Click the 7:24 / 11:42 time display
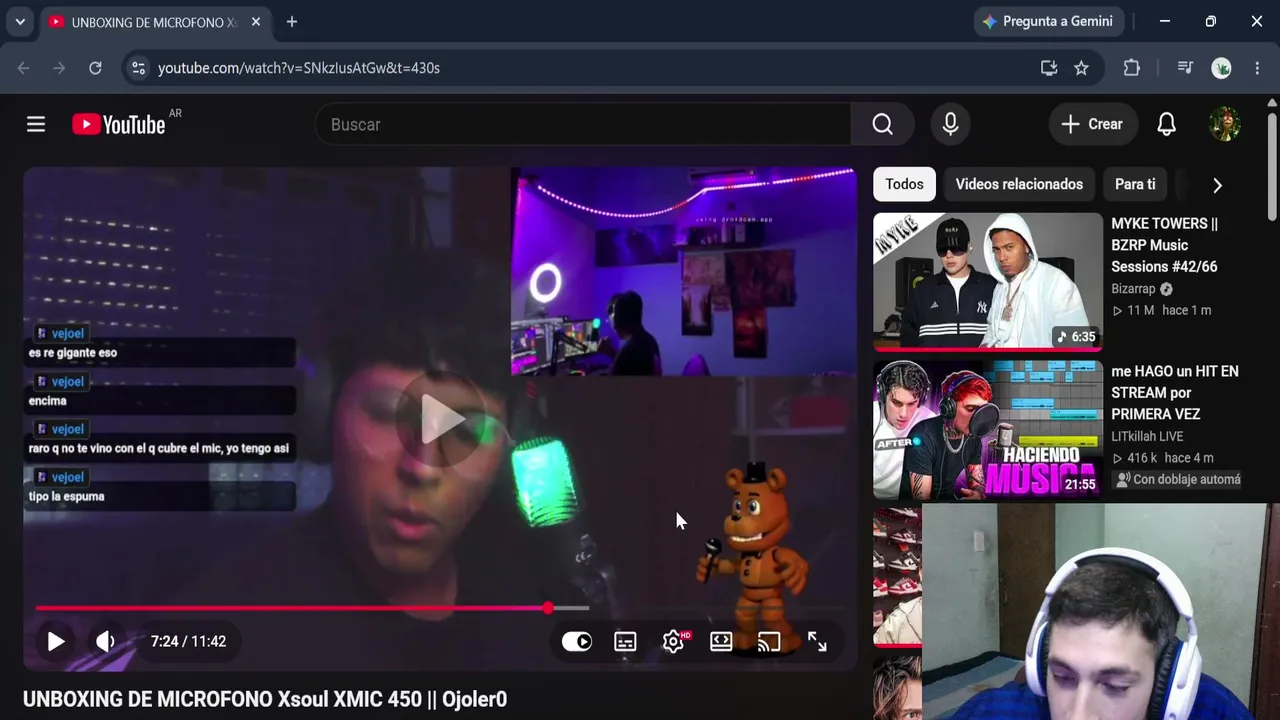1280x720 pixels. point(188,642)
